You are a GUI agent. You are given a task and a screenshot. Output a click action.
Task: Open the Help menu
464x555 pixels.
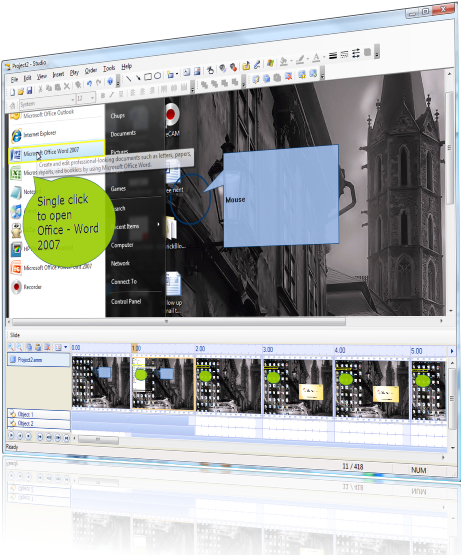tap(126, 66)
